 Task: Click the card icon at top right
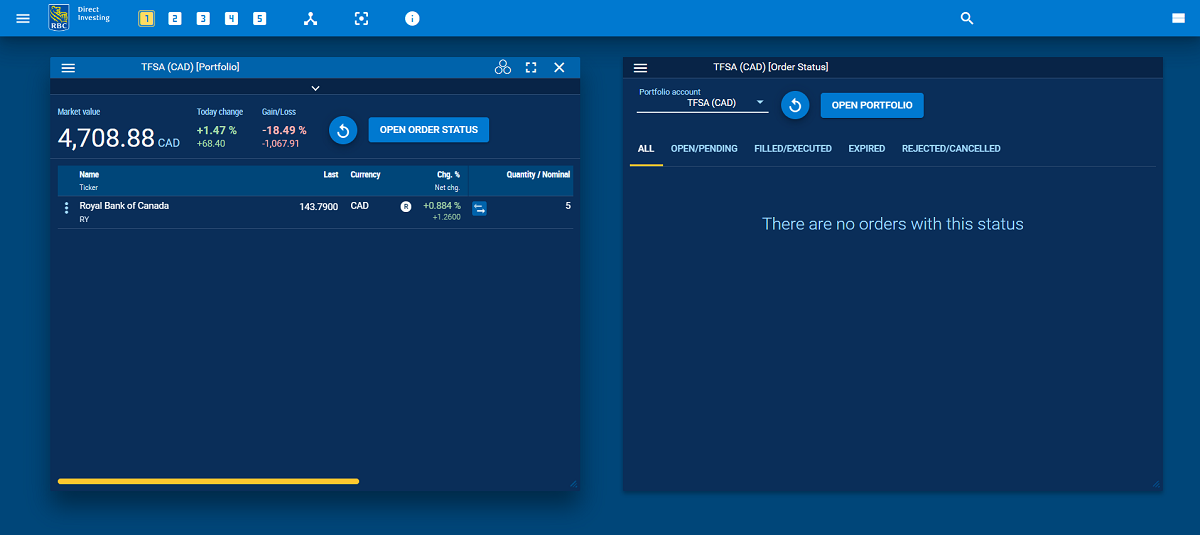click(x=1178, y=18)
